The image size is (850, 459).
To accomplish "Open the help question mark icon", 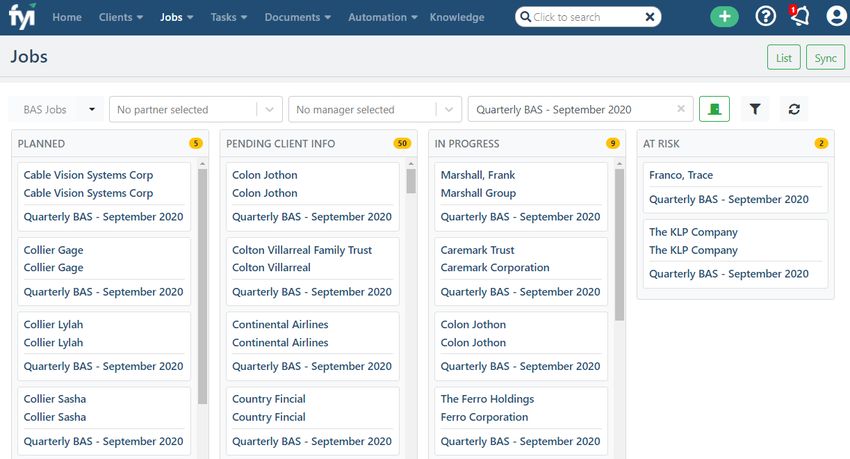I will [x=765, y=17].
